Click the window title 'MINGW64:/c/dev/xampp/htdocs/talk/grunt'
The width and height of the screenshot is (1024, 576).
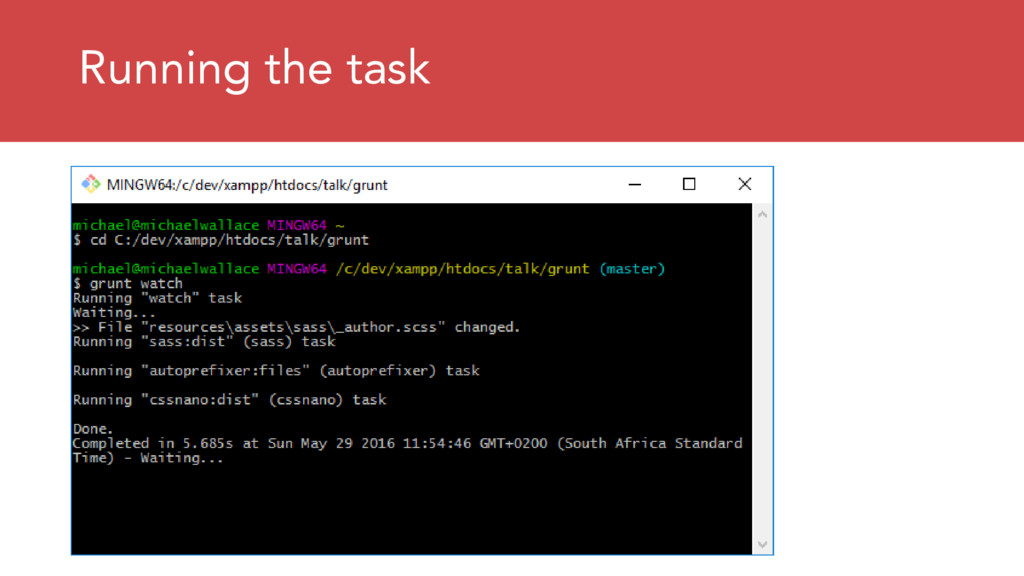coord(247,185)
